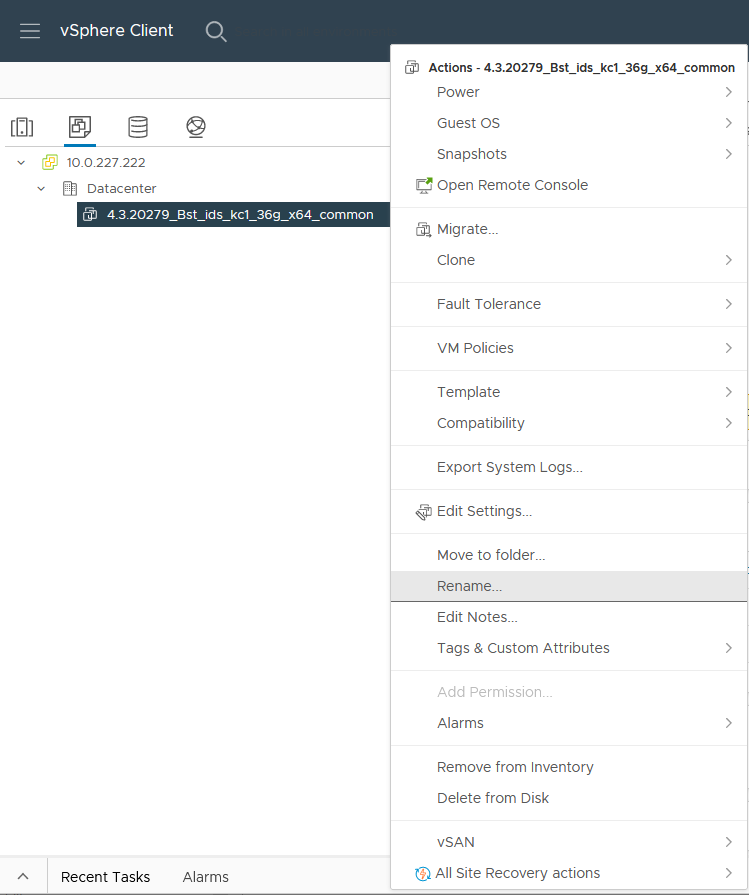Open the Networking view icon
Image resolution: width=749 pixels, height=895 pixels.
click(196, 127)
